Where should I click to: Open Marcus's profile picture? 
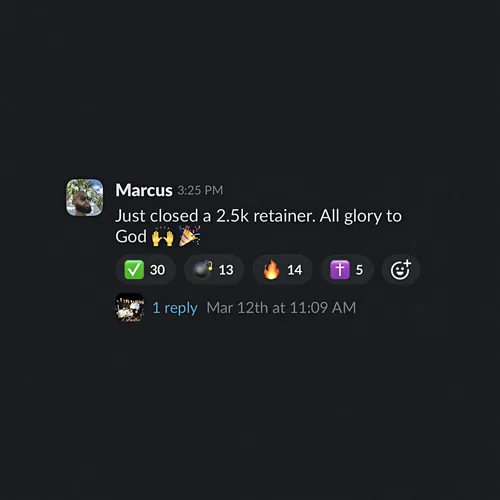[x=85, y=197]
